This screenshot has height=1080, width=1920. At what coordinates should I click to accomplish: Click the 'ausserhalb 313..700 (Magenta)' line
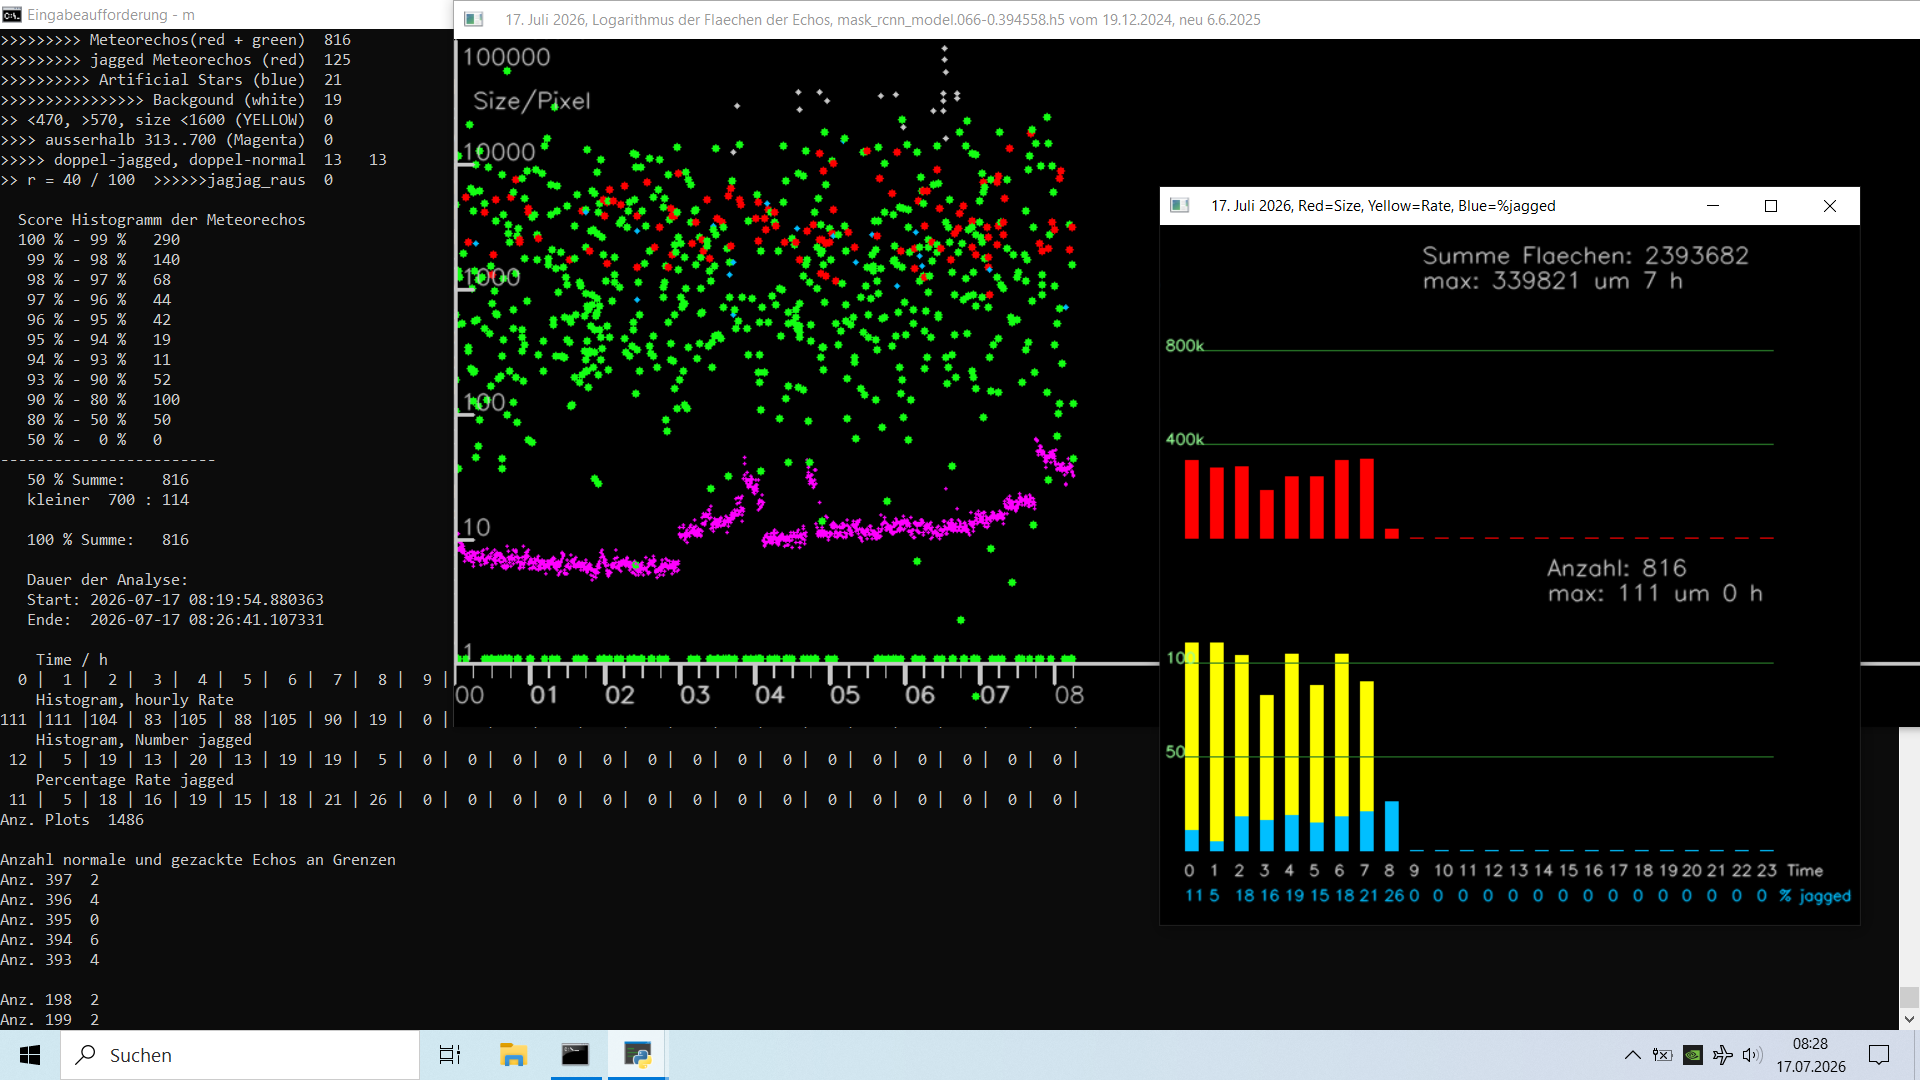coord(166,140)
